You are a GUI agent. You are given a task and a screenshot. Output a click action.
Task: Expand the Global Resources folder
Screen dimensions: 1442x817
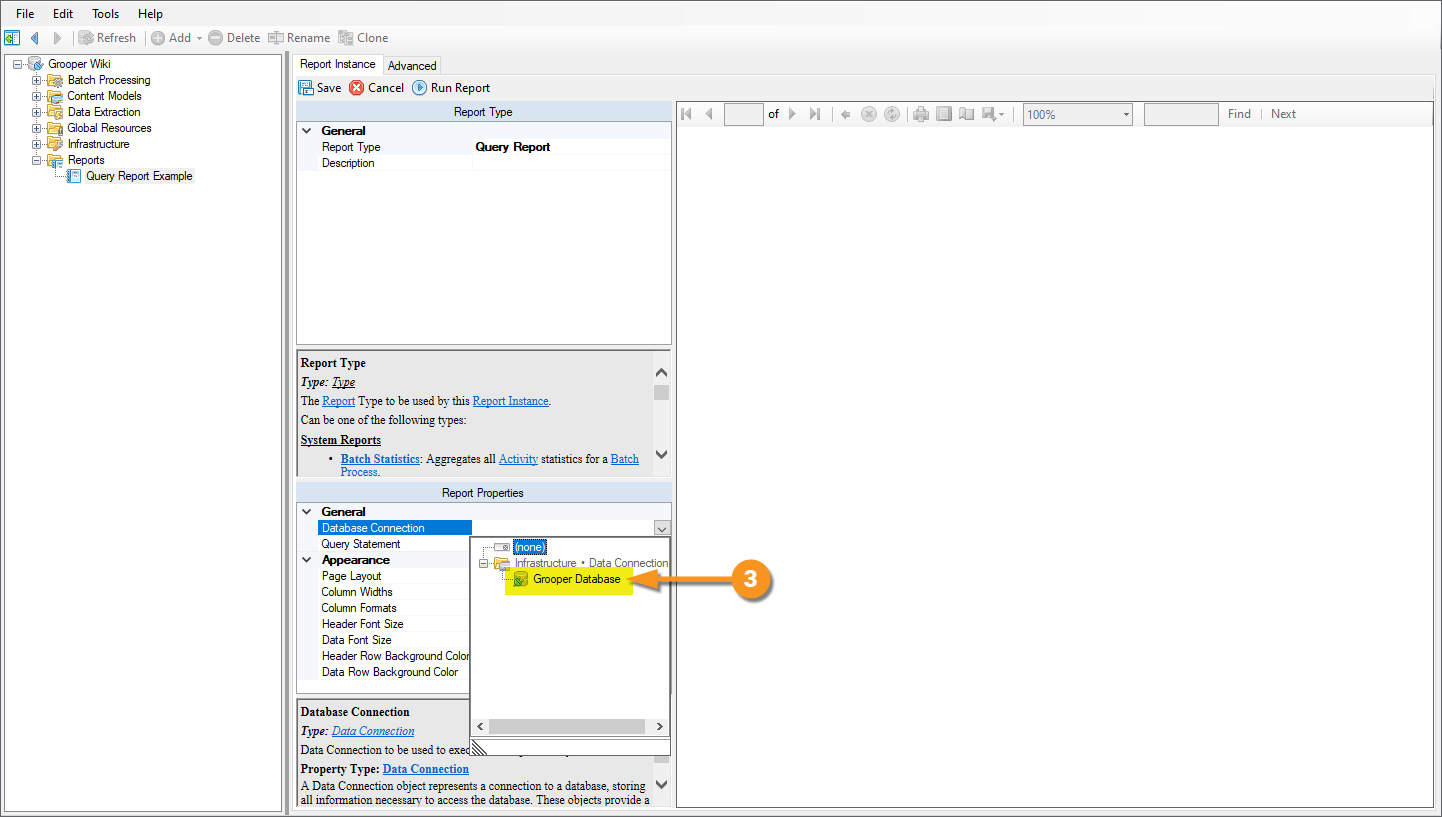point(37,128)
